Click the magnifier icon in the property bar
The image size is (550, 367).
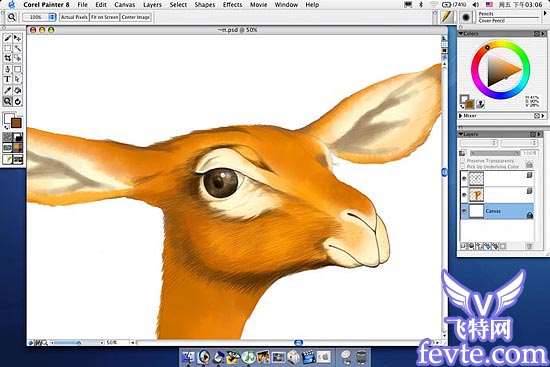(x=12, y=17)
